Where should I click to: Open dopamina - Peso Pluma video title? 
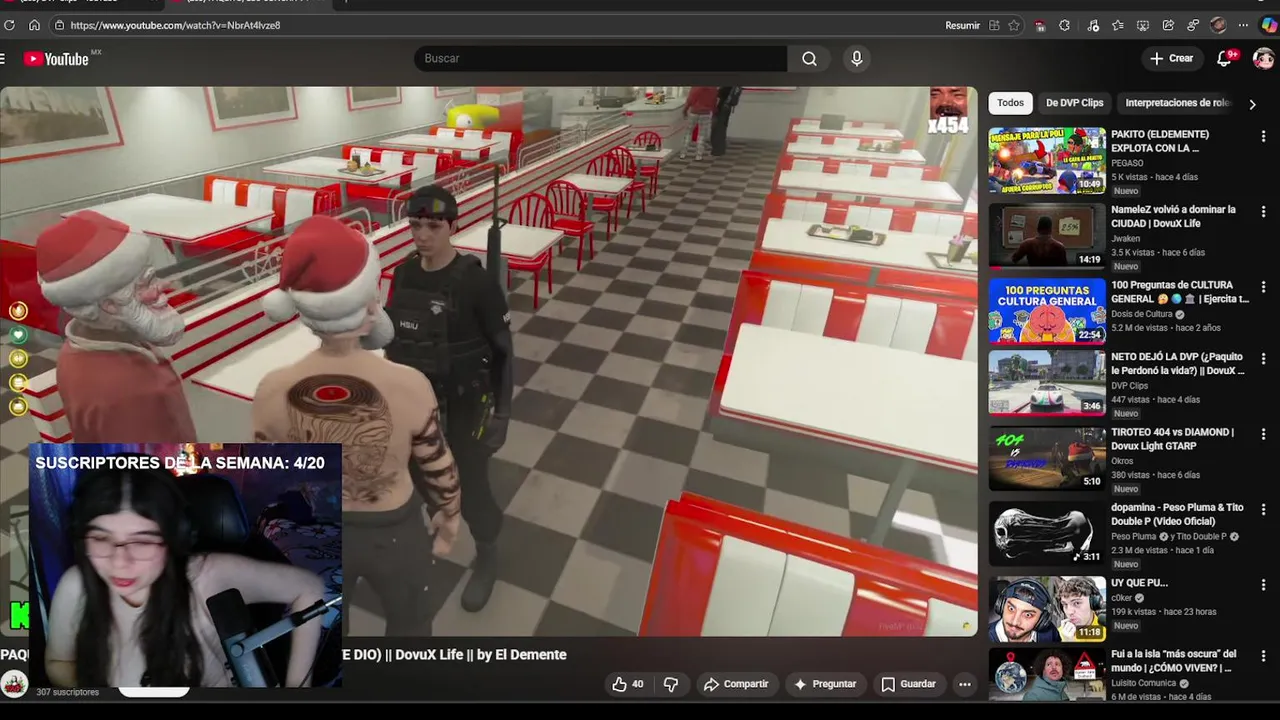coord(1177,514)
